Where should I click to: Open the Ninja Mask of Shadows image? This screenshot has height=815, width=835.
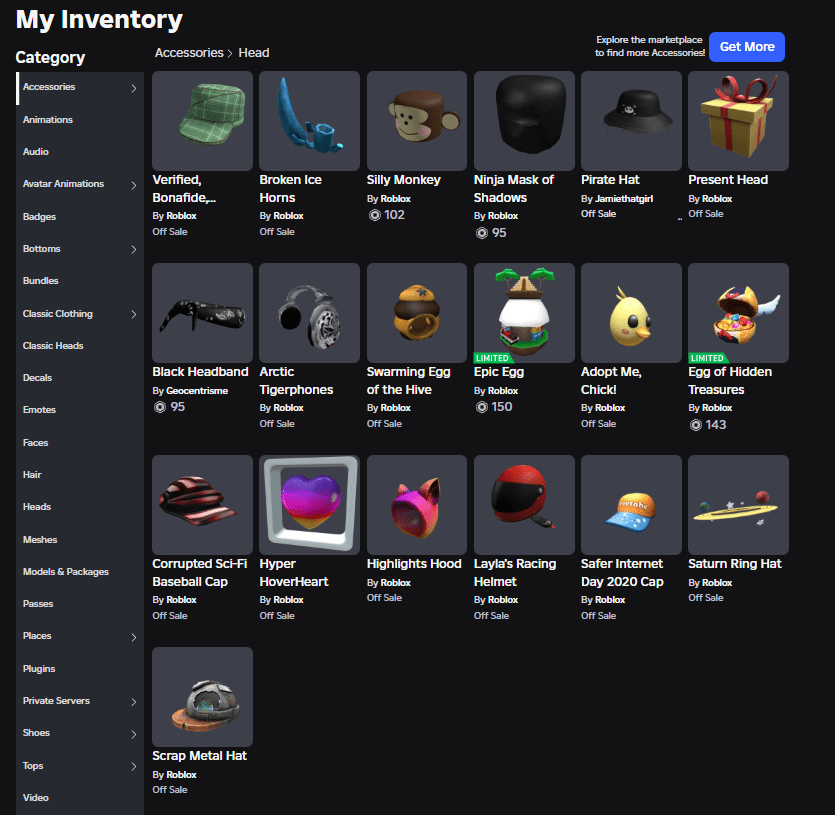524,121
